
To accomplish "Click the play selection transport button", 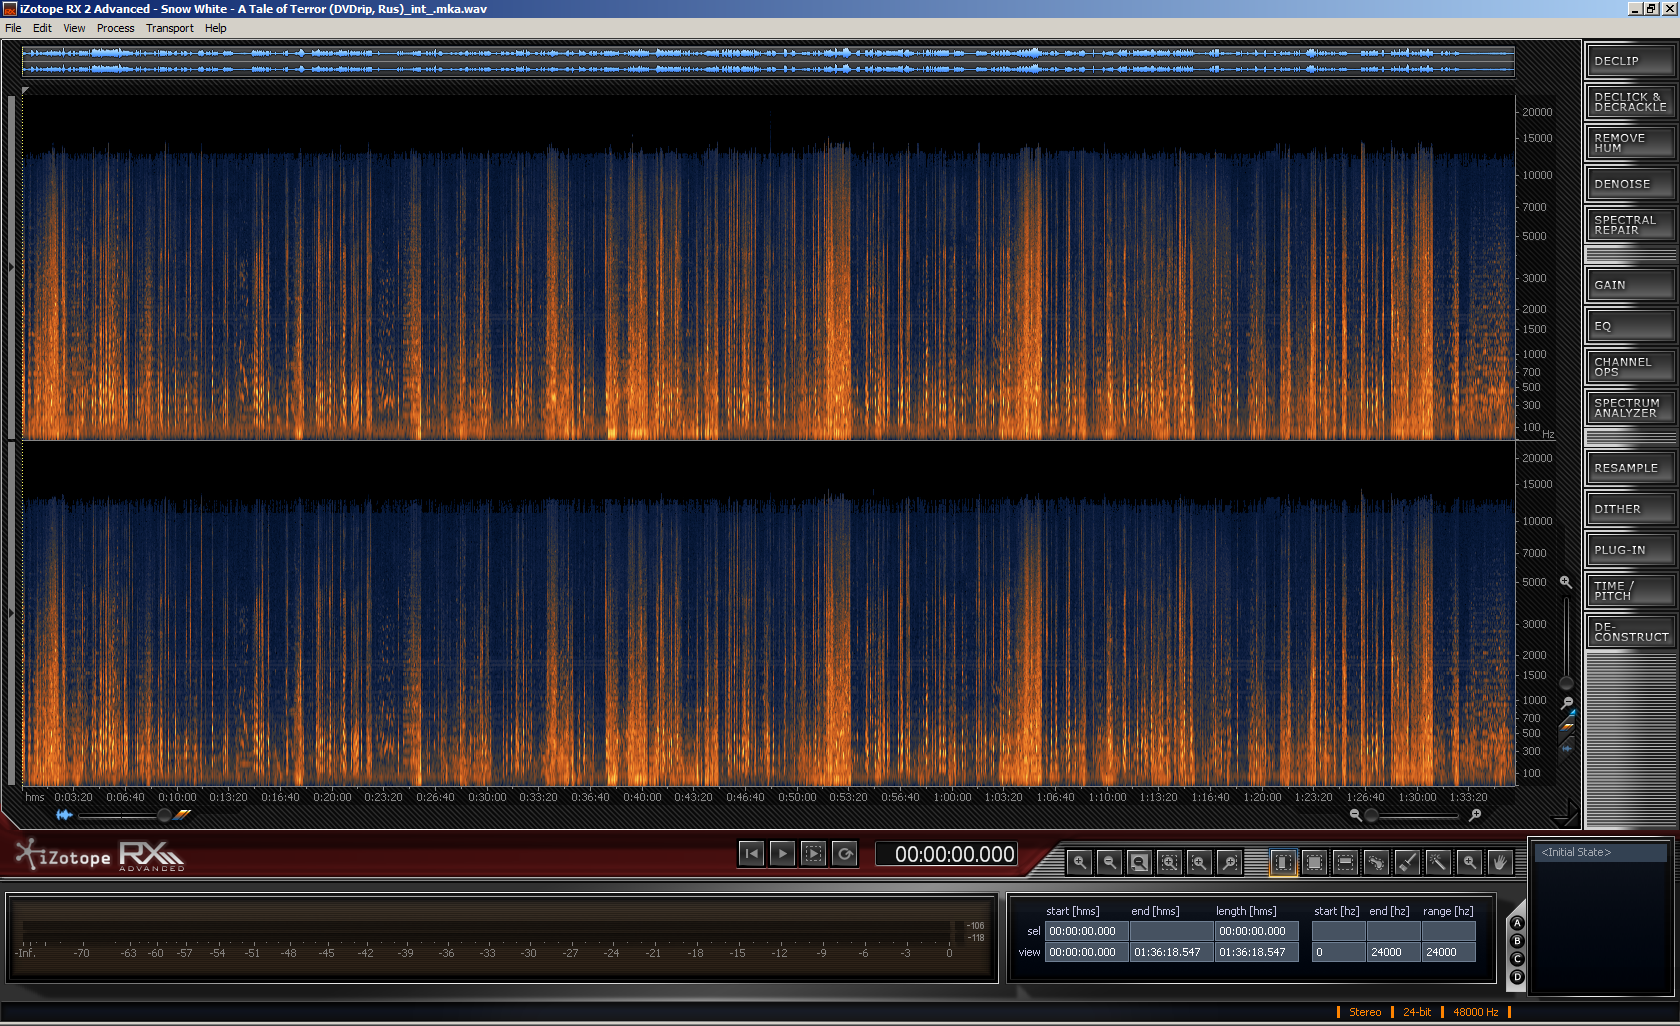I will coord(814,853).
